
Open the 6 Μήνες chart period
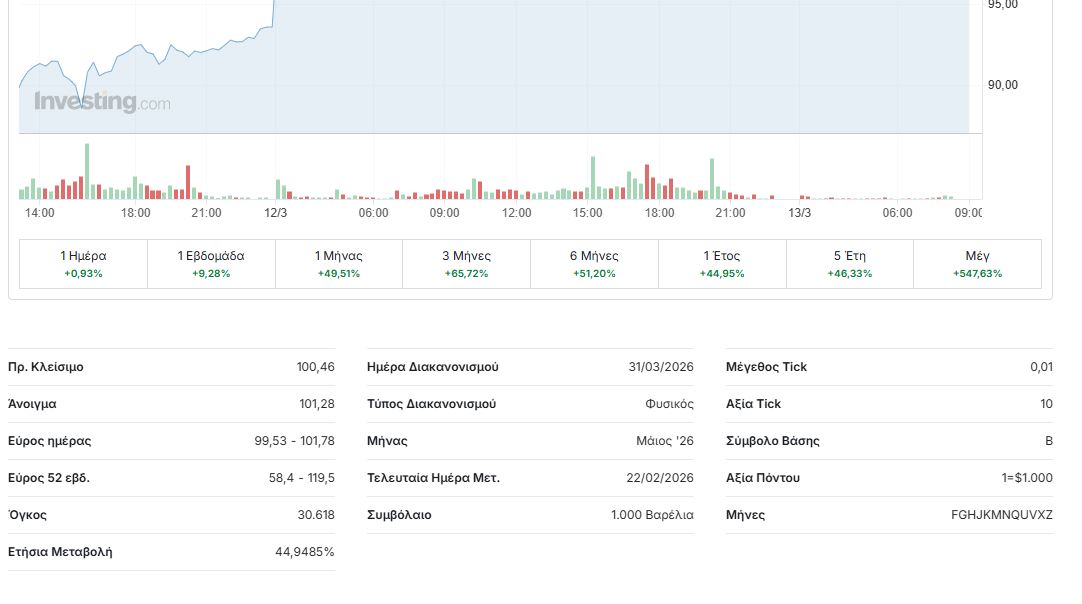(594, 264)
